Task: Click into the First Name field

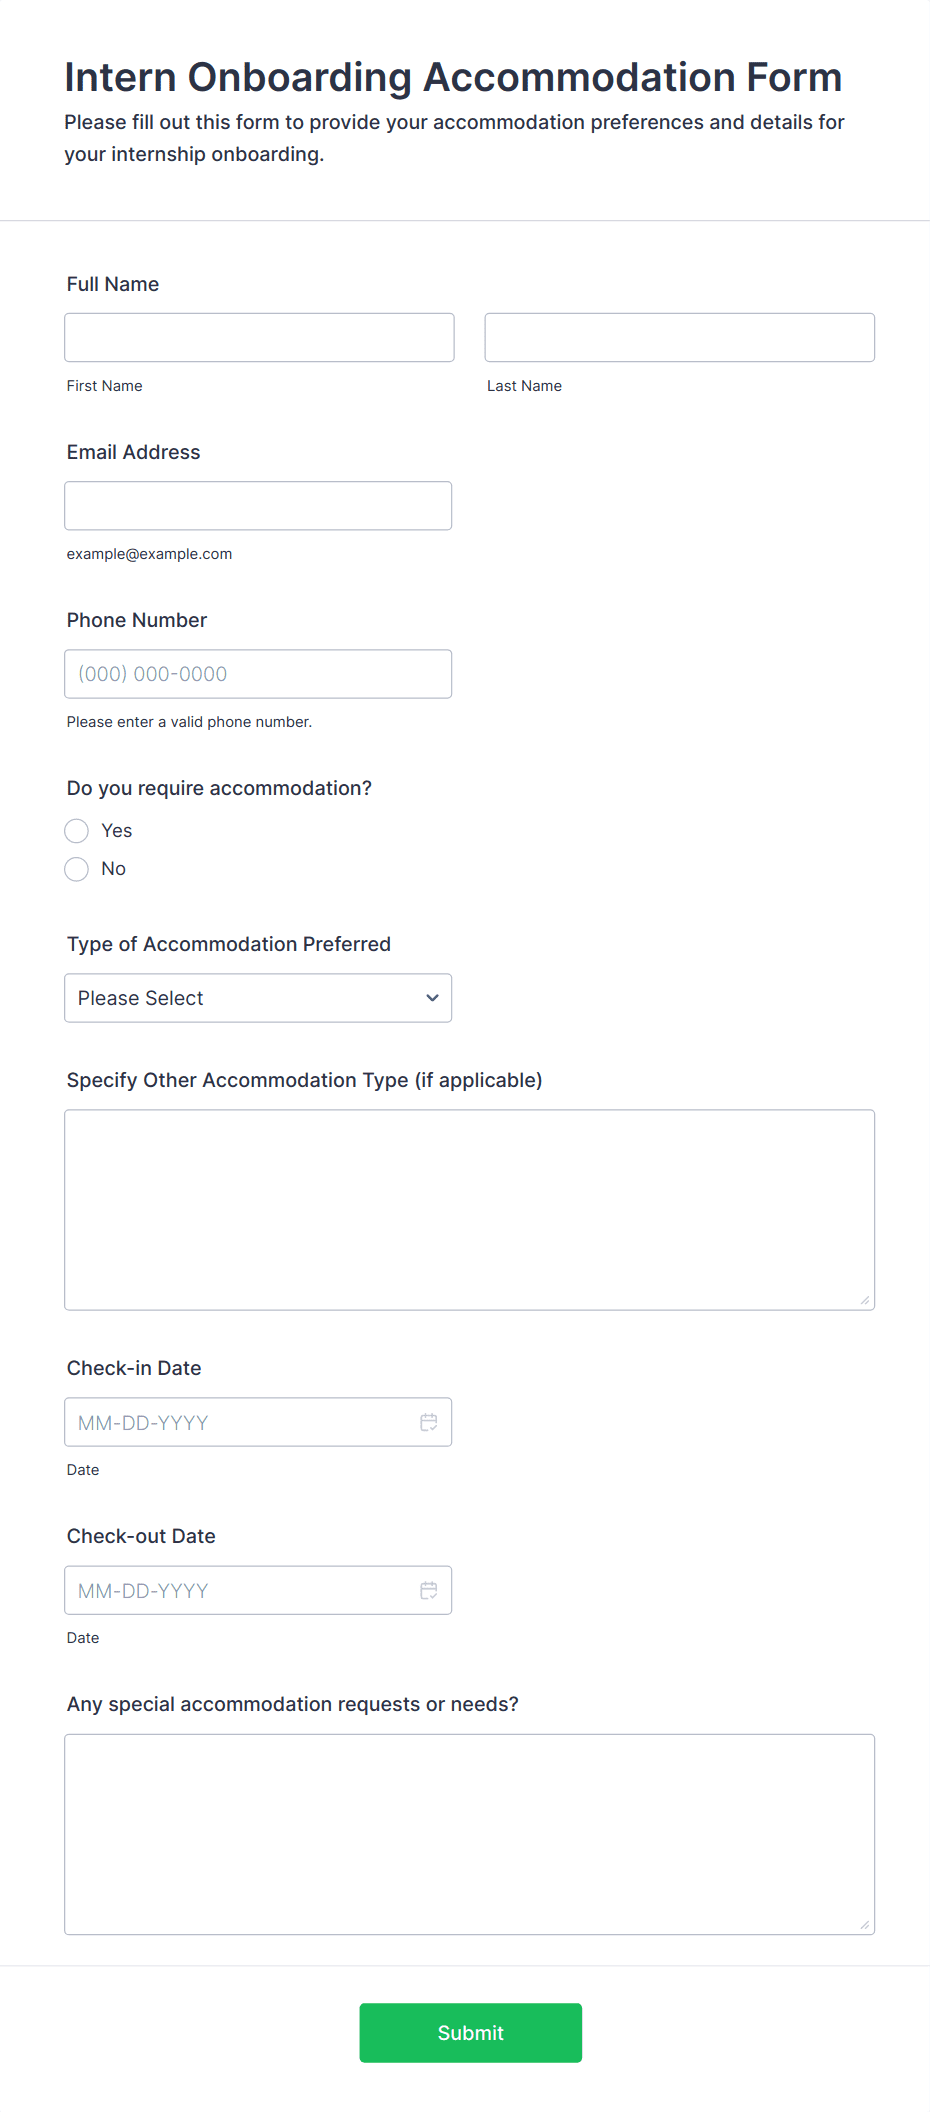Action: click(x=258, y=337)
